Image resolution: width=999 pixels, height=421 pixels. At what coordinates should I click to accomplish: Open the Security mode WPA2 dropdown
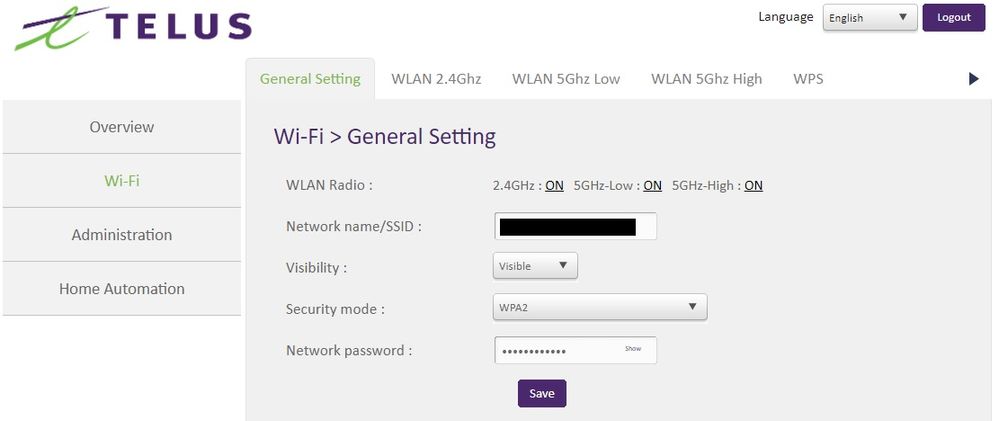600,307
